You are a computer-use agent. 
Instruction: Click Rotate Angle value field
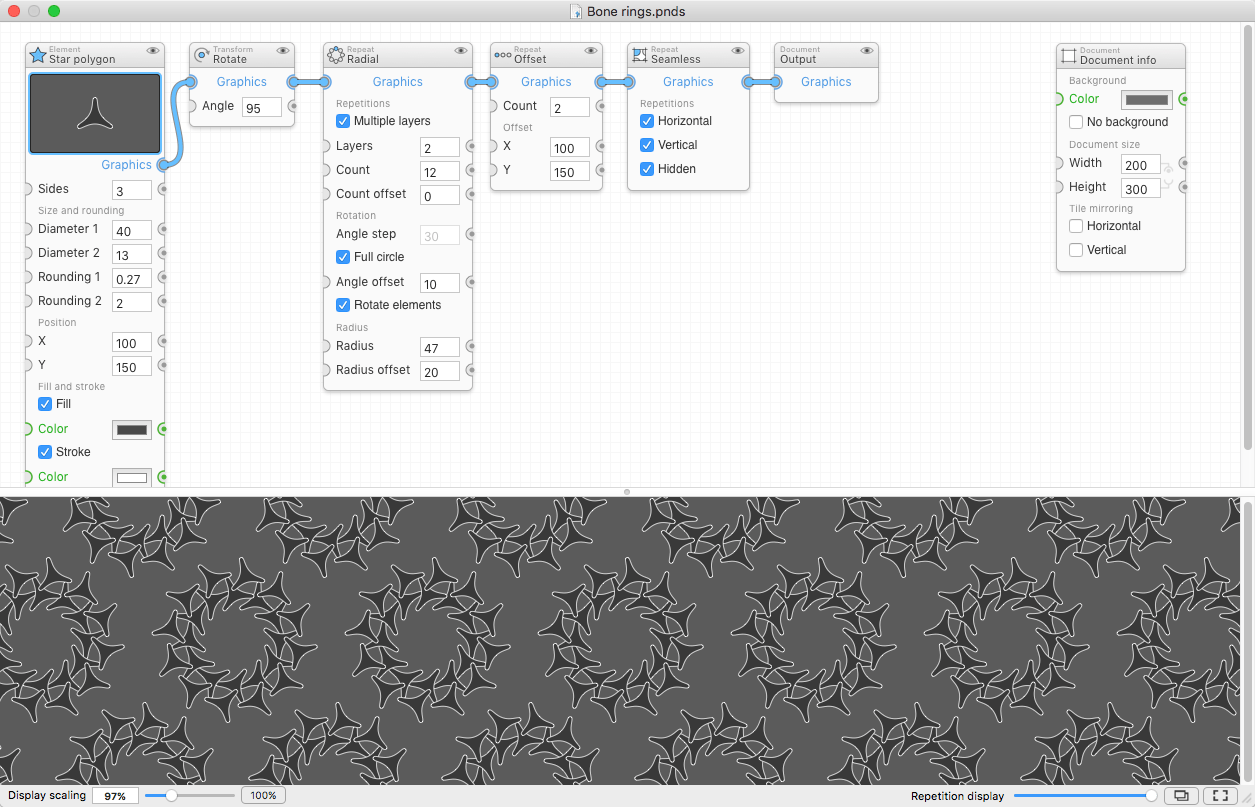[x=262, y=107]
